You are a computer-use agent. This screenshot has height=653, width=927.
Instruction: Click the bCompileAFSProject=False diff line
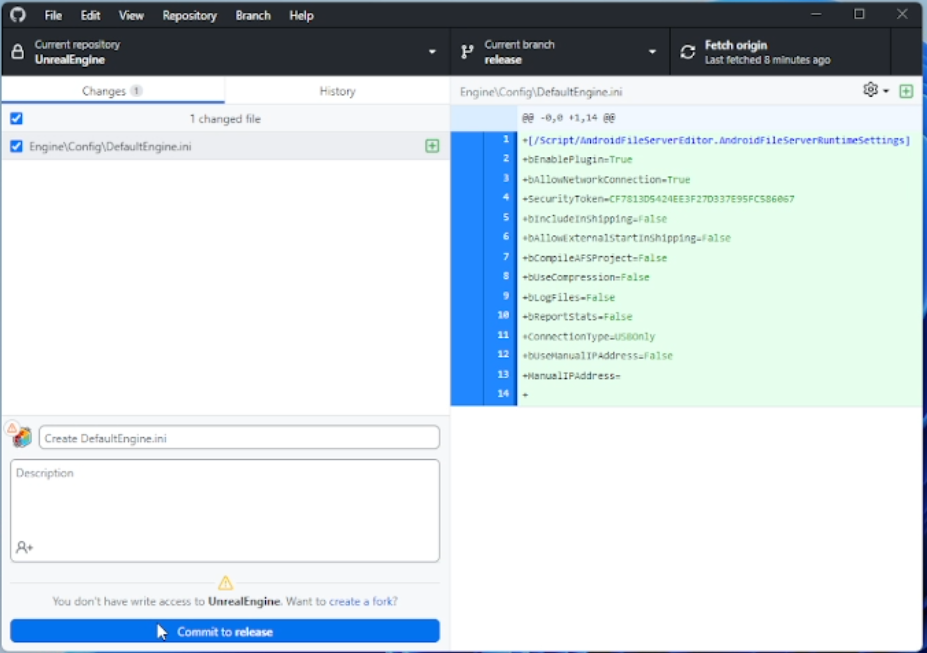tap(719, 258)
